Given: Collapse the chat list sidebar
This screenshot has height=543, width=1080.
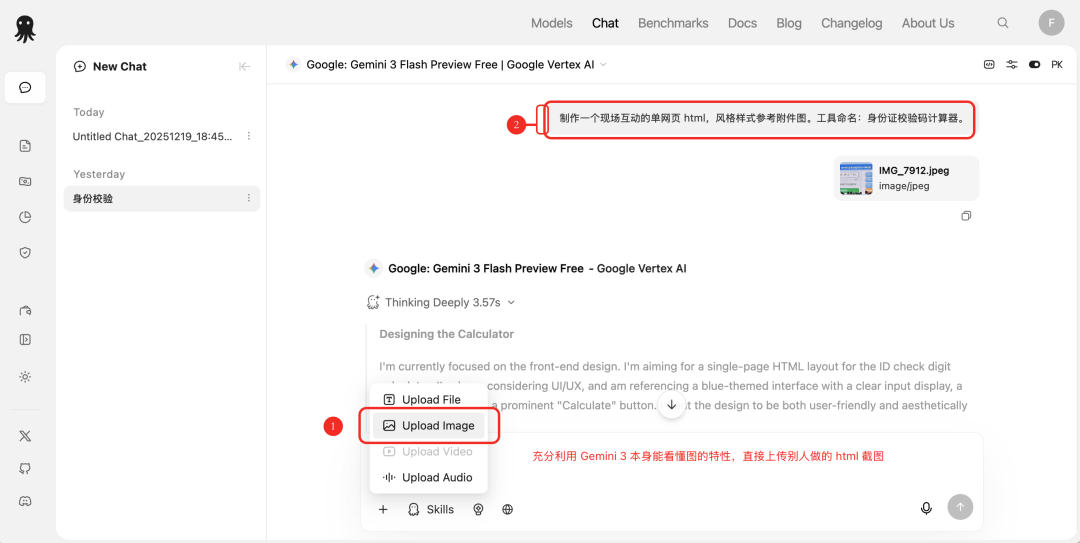Looking at the screenshot, I should [245, 66].
